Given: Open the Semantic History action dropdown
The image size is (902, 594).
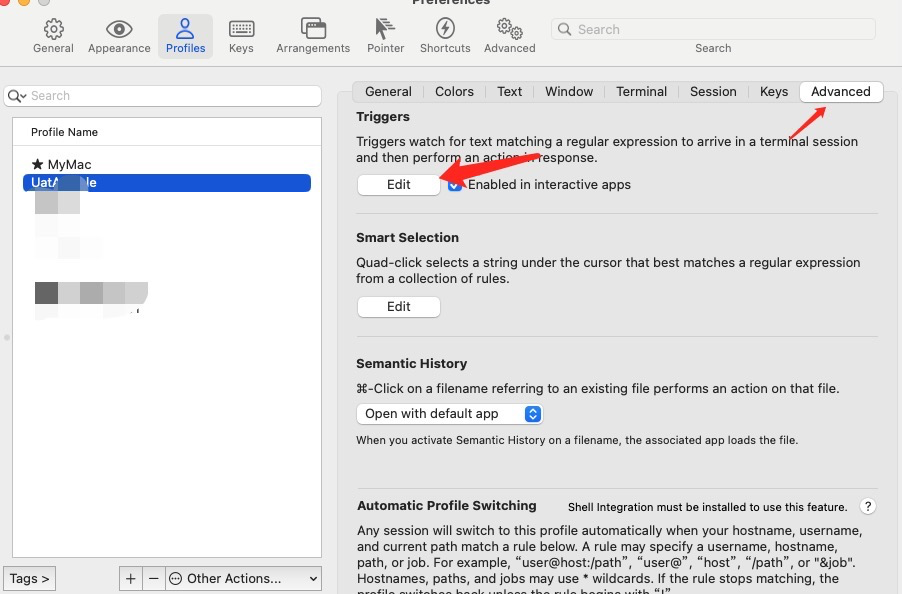Looking at the screenshot, I should (x=449, y=413).
